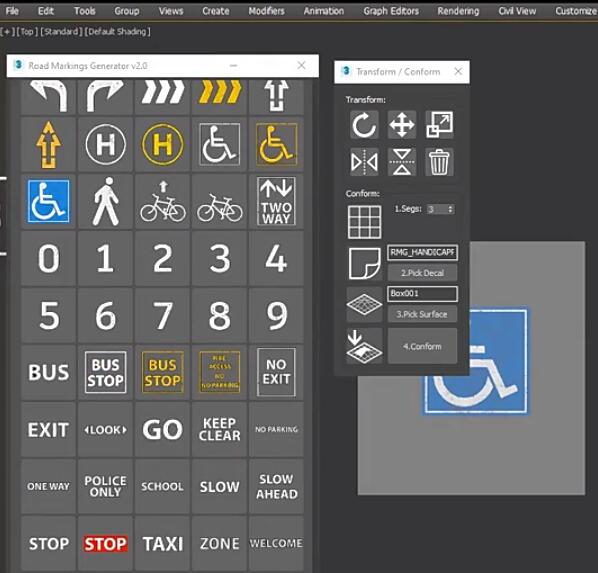Viewport: 598px width, 573px height.
Task: Select the pedestrian walking marking
Action: click(x=106, y=201)
